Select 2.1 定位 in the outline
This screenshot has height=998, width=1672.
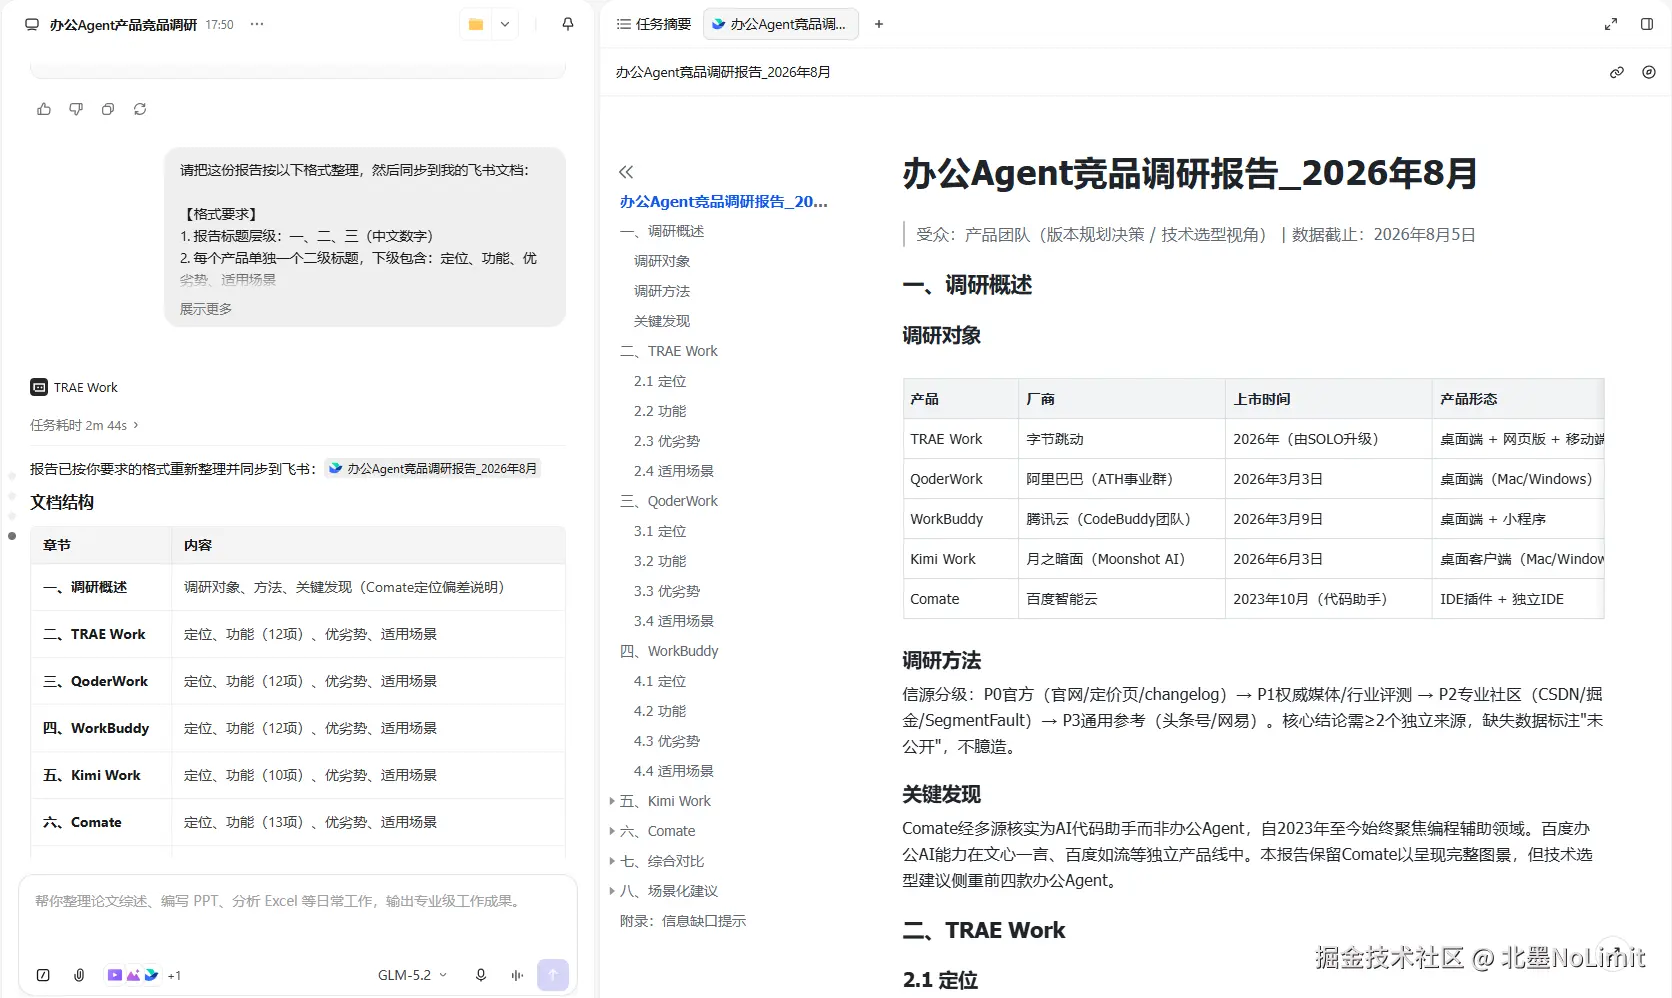point(660,381)
